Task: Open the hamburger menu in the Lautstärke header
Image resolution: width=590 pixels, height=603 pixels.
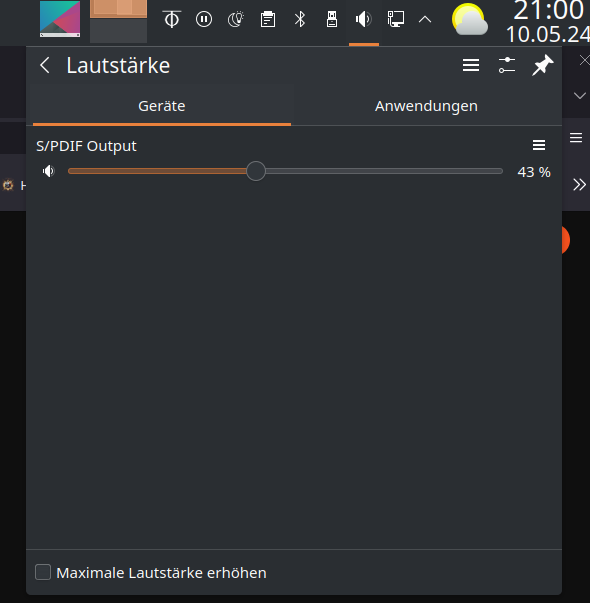Action: [471, 65]
